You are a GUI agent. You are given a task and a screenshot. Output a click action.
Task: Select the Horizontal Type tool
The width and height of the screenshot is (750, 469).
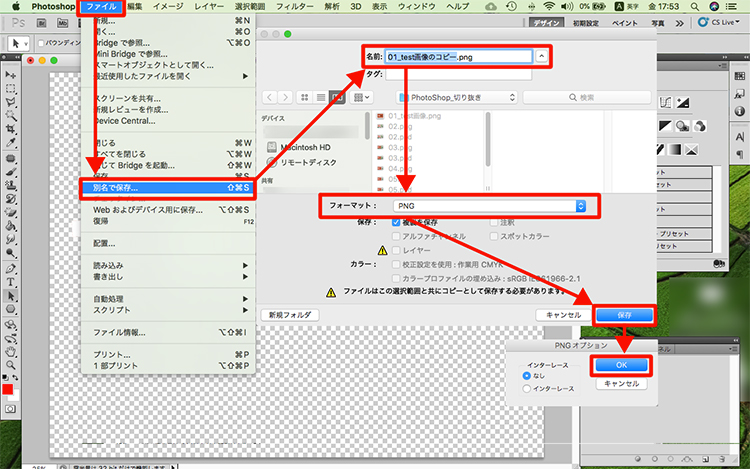pos(11,282)
